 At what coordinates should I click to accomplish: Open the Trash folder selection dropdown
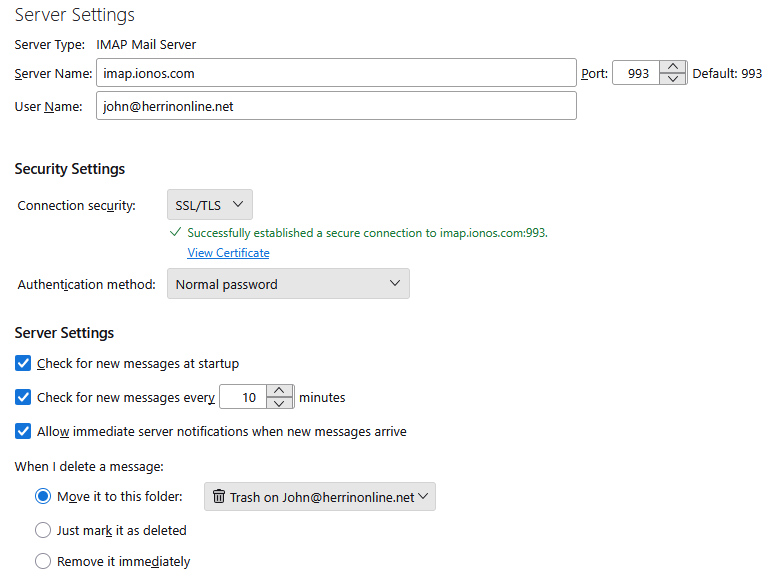pyautogui.click(x=319, y=497)
